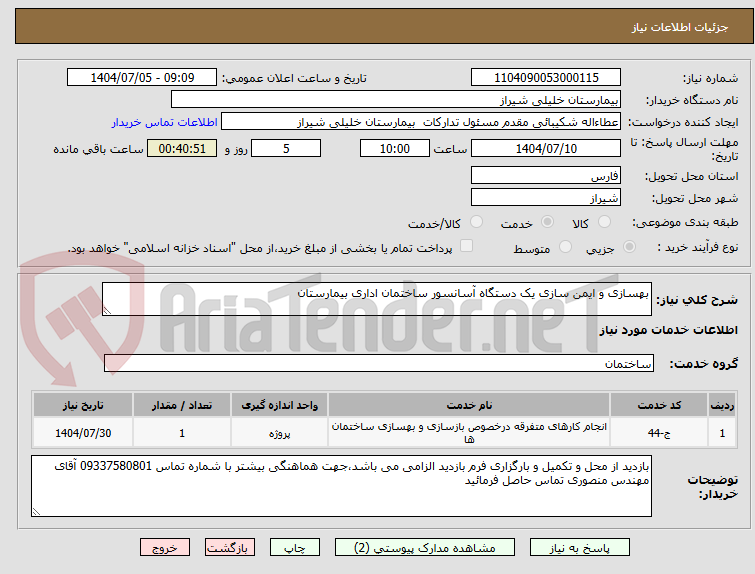Click the city field شیراز
The width and height of the screenshot is (755, 574).
click(x=546, y=197)
